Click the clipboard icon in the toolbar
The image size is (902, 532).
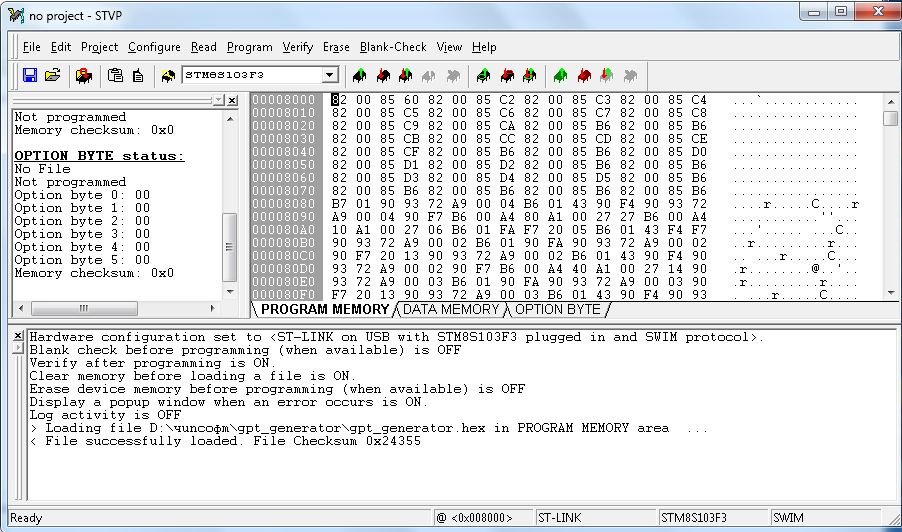115,76
